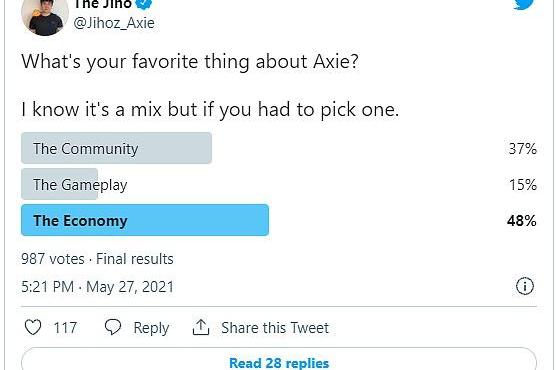Click the 117 likes count

[65, 328]
